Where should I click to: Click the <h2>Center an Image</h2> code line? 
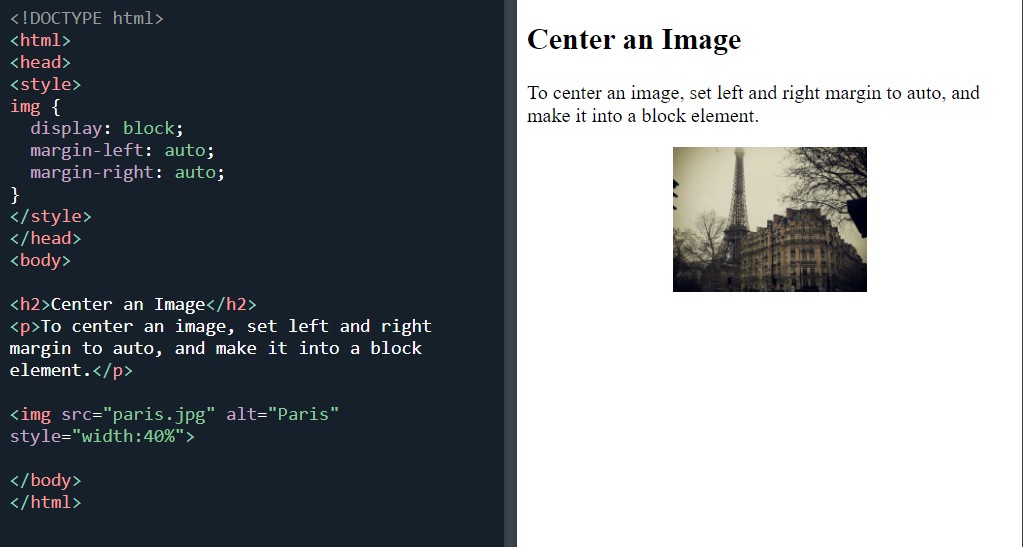(133, 305)
